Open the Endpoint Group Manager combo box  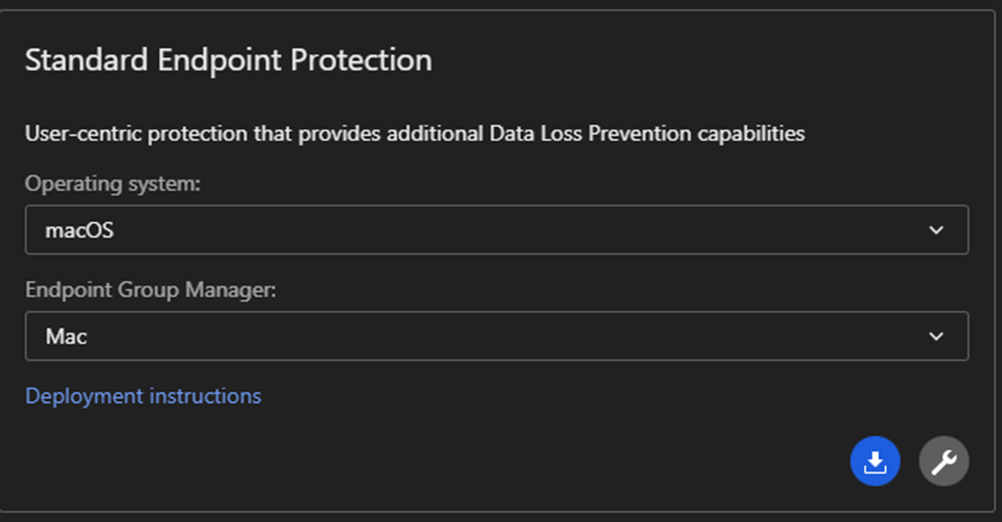pyautogui.click(x=496, y=336)
